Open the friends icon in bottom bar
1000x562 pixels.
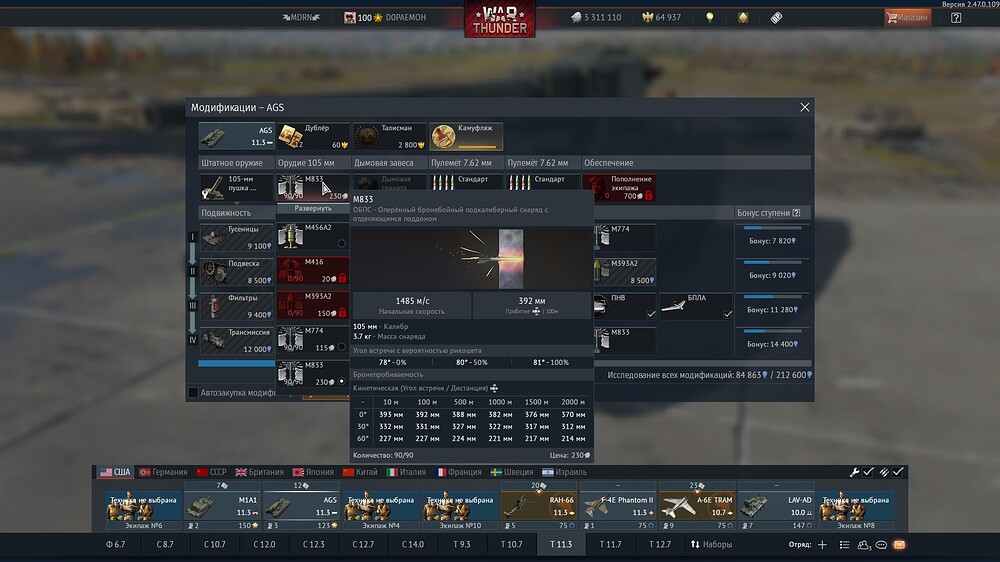[x=864, y=544]
